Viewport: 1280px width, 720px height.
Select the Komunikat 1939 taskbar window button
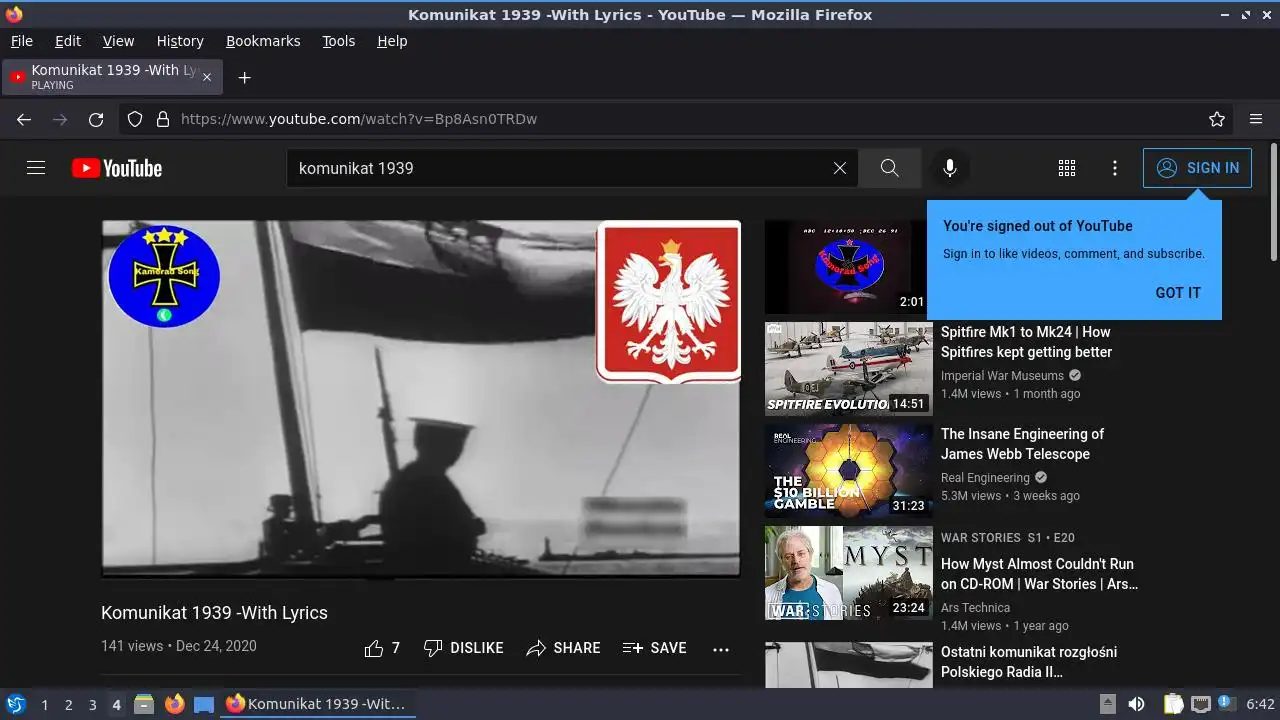tap(318, 704)
